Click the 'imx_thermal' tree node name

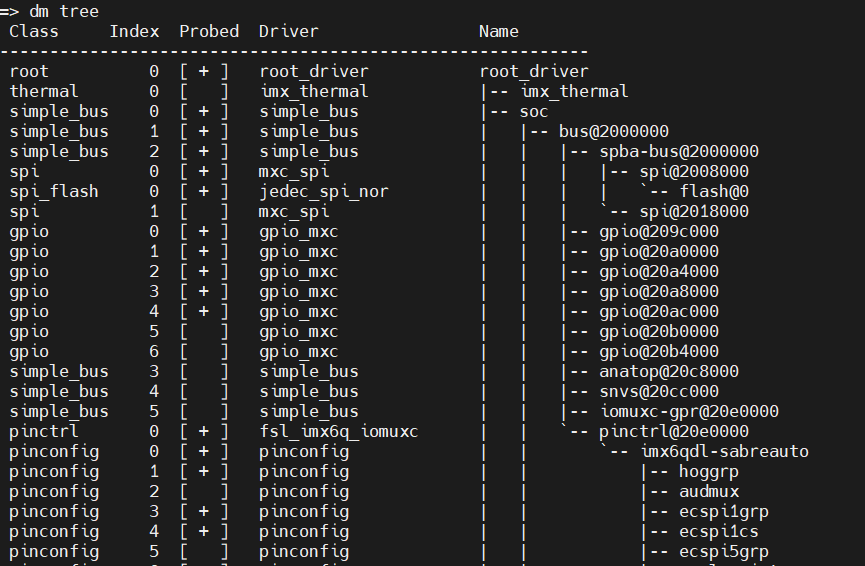tap(574, 92)
